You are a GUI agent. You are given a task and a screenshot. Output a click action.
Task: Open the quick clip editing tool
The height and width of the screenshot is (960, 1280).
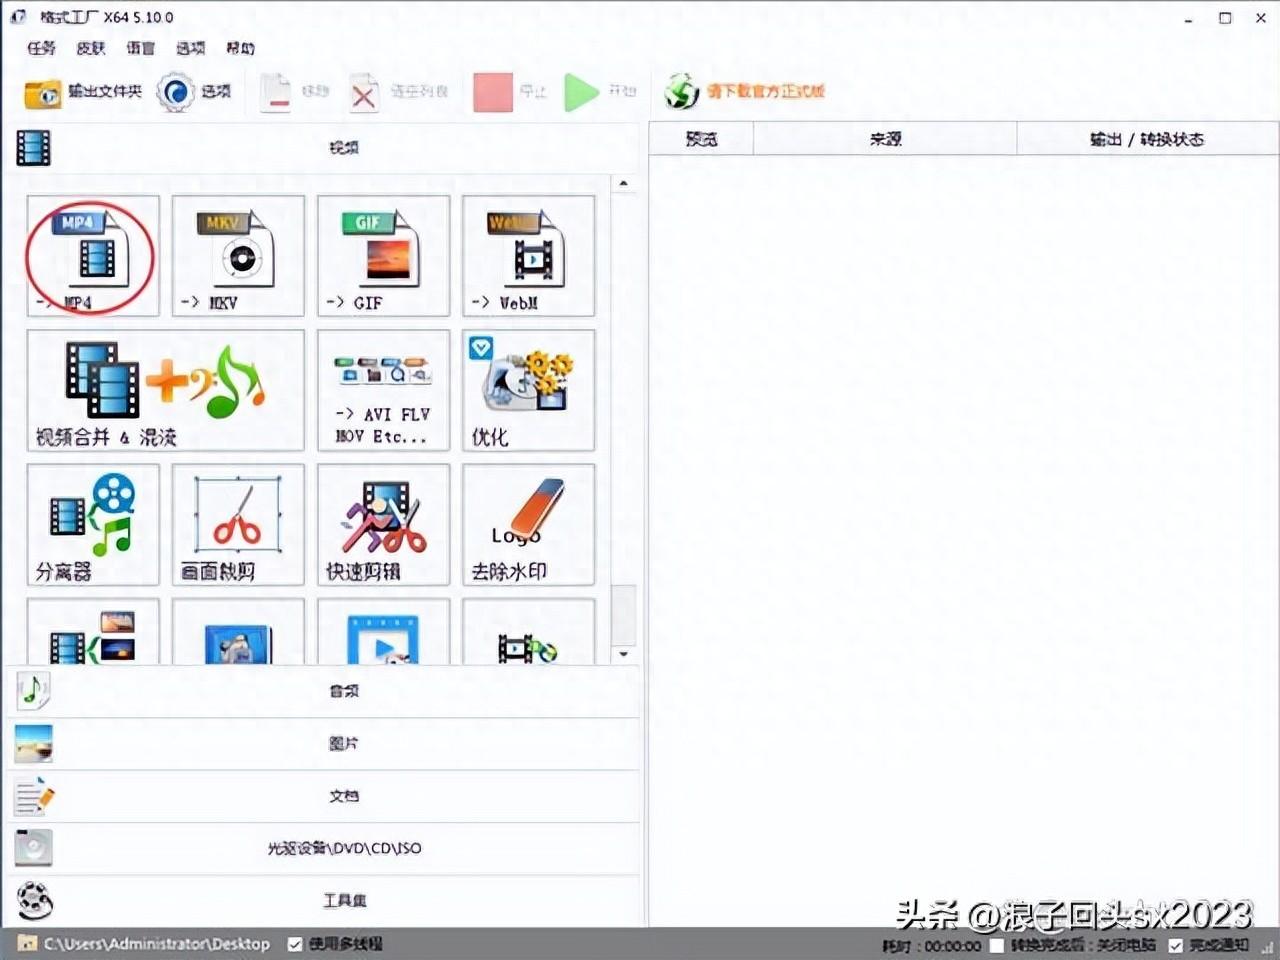point(383,524)
